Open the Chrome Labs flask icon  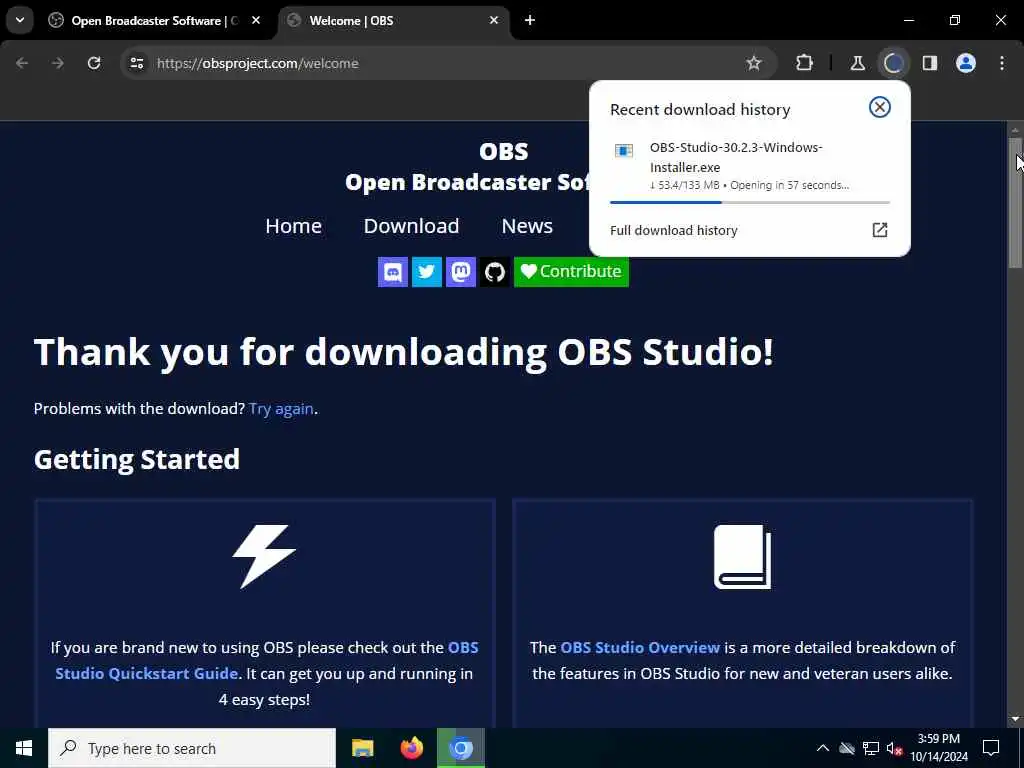[857, 63]
